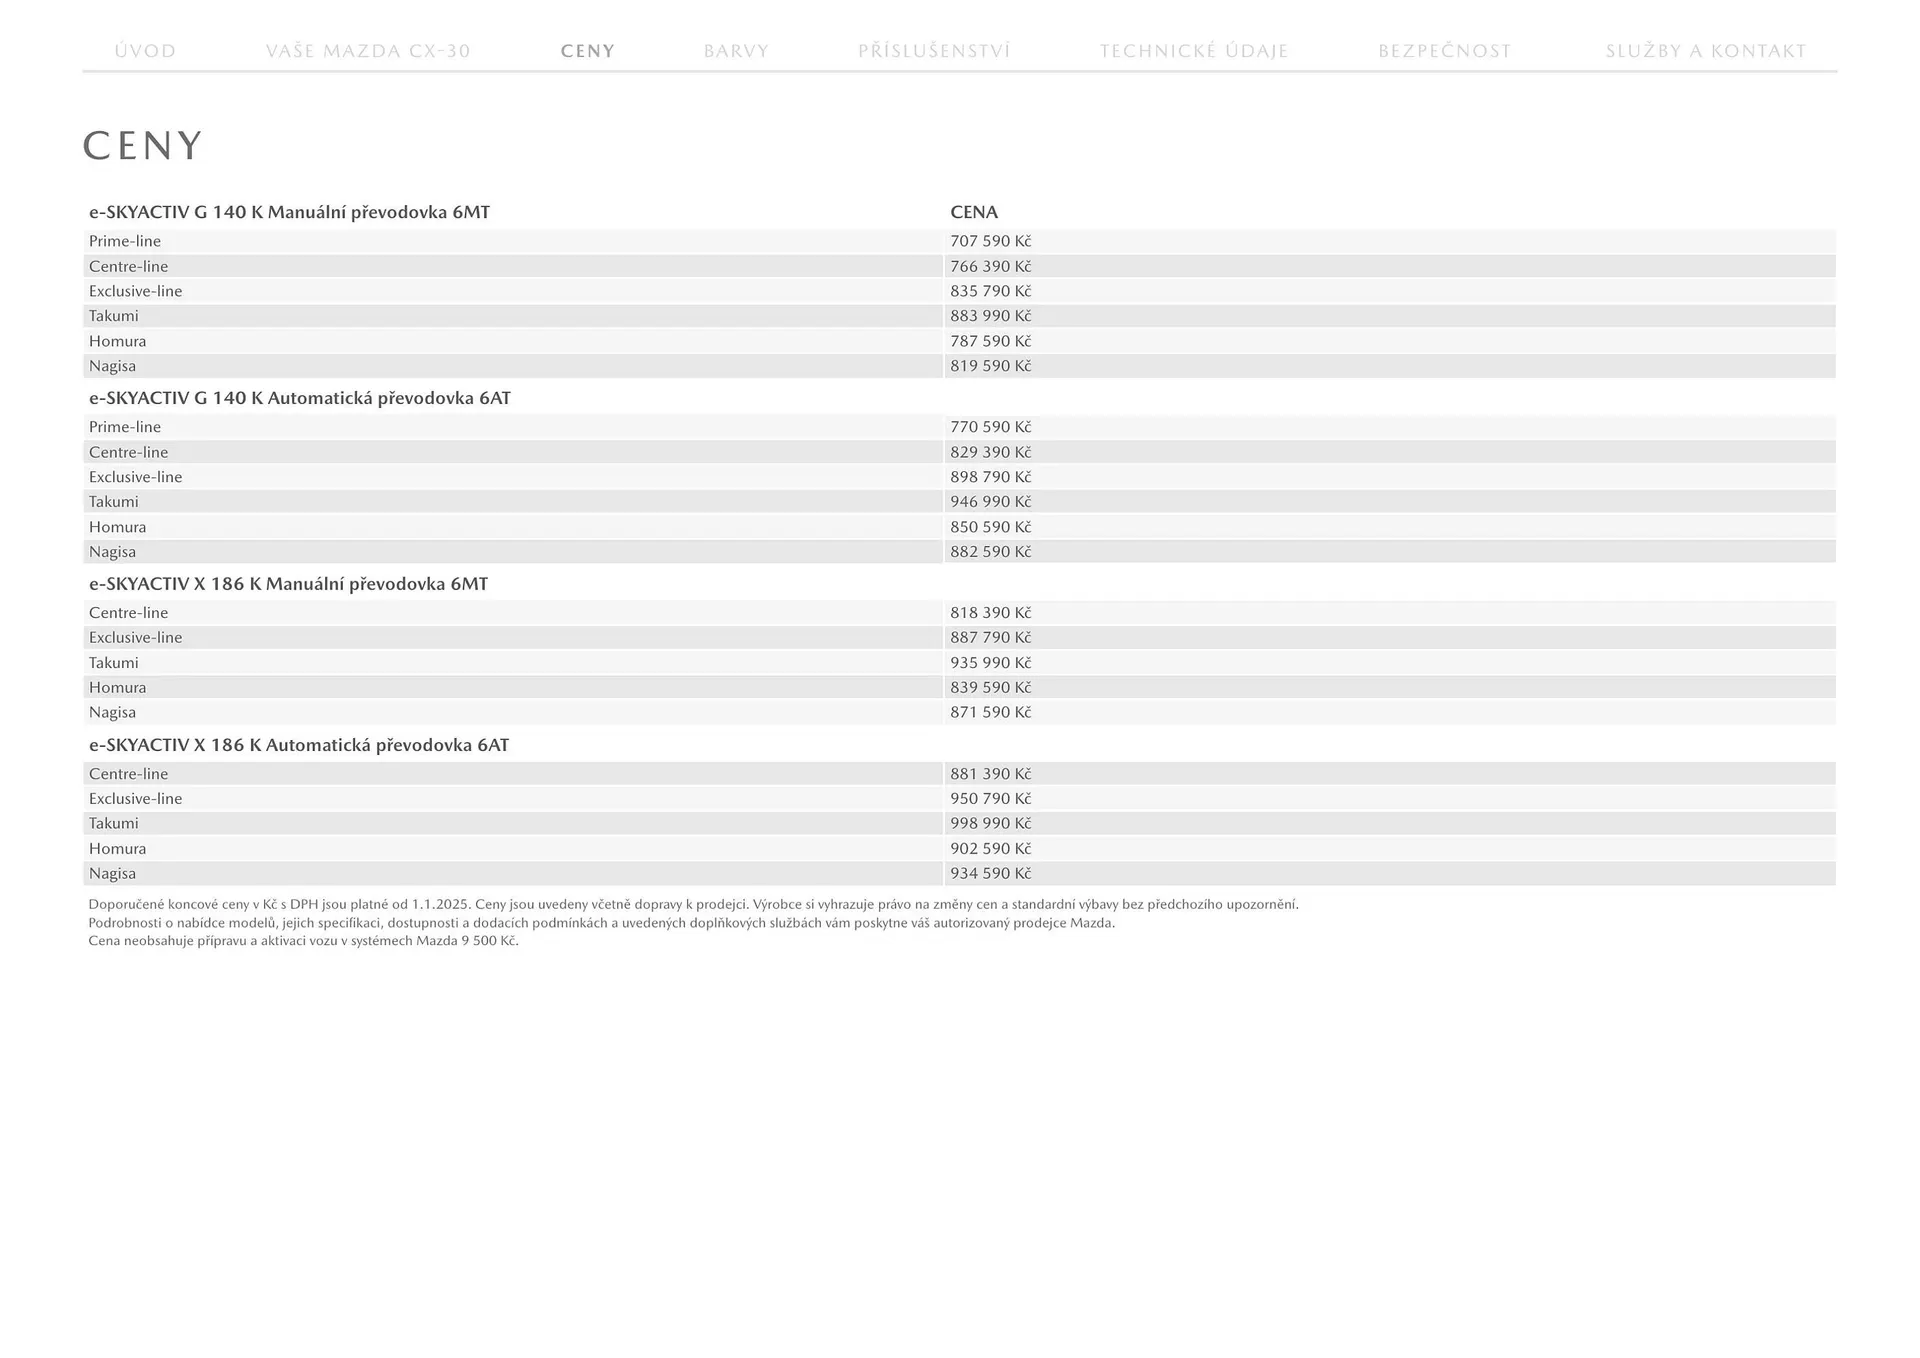The image size is (1920, 1358).
Task: Switch to the BARVY tab
Action: coord(736,51)
